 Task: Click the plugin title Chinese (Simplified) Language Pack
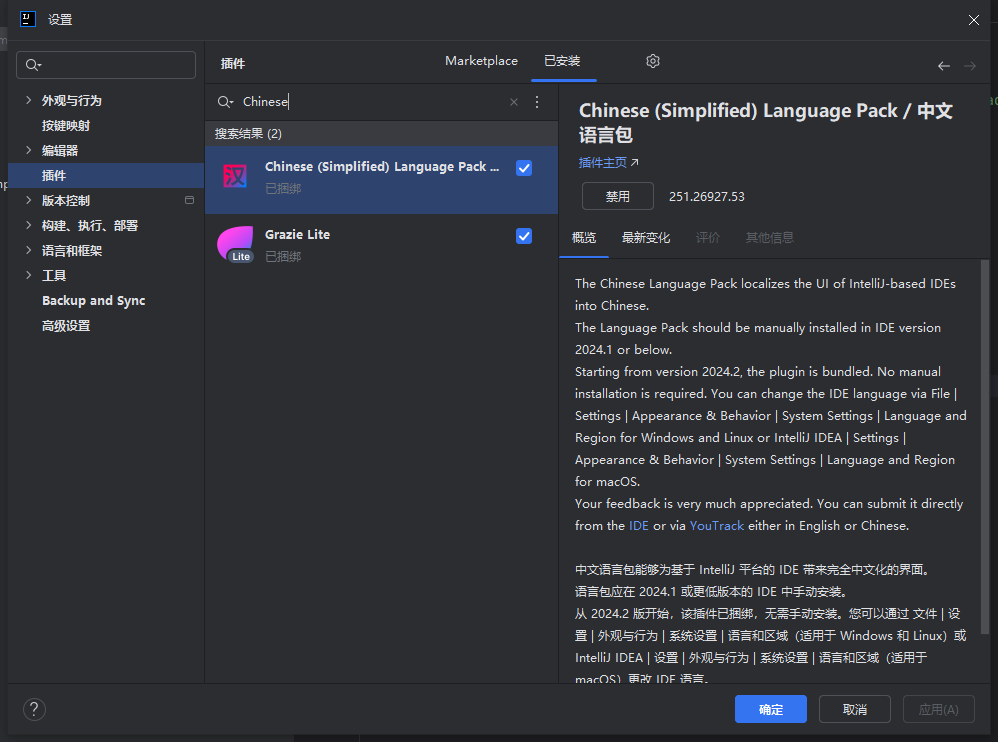click(766, 122)
